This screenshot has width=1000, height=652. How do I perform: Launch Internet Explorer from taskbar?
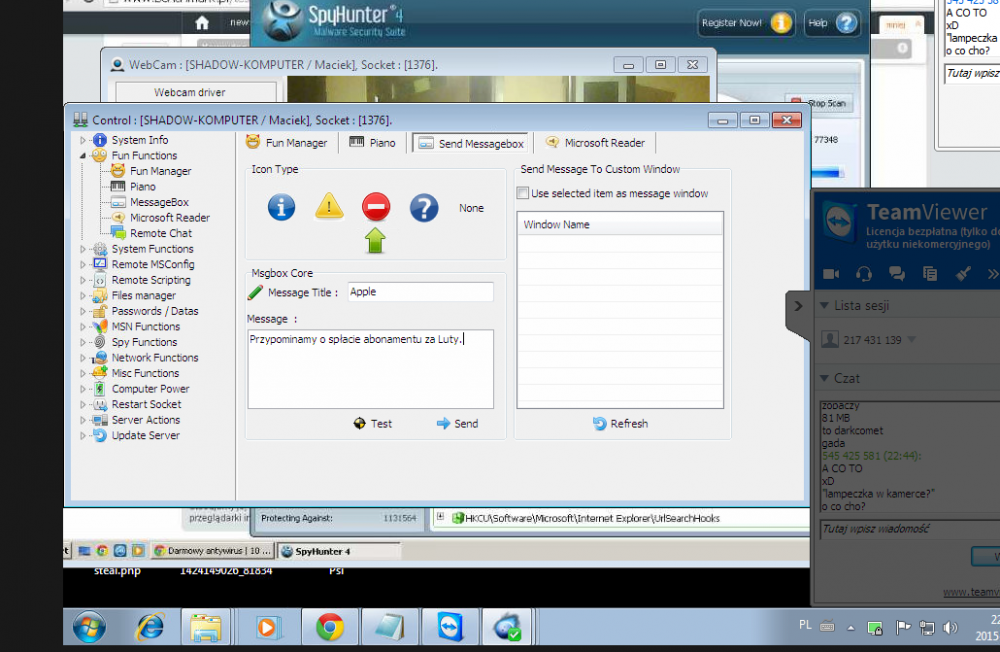point(150,628)
